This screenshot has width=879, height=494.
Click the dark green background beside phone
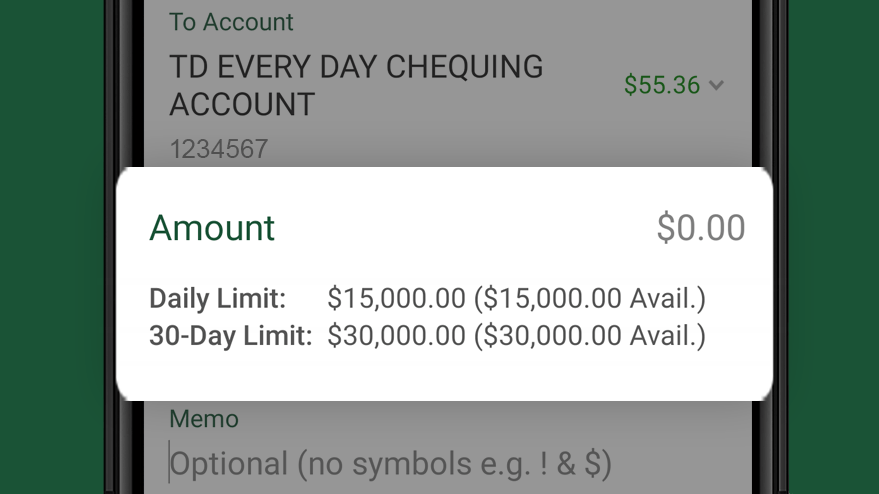pos(52,247)
